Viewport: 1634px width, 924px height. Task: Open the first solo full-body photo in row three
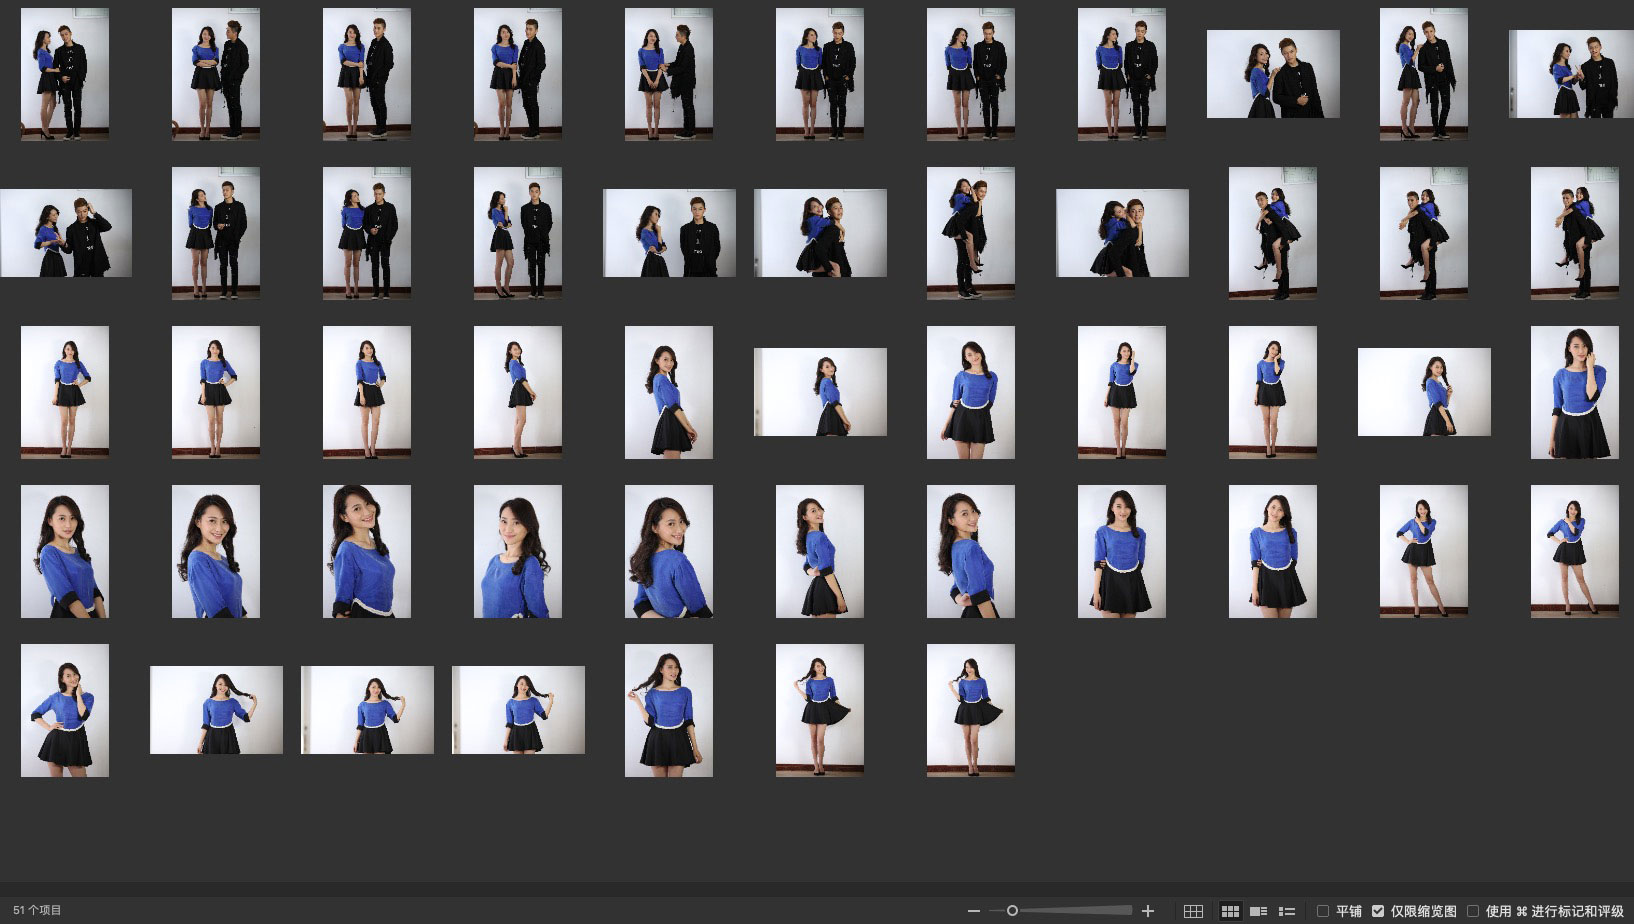65,392
